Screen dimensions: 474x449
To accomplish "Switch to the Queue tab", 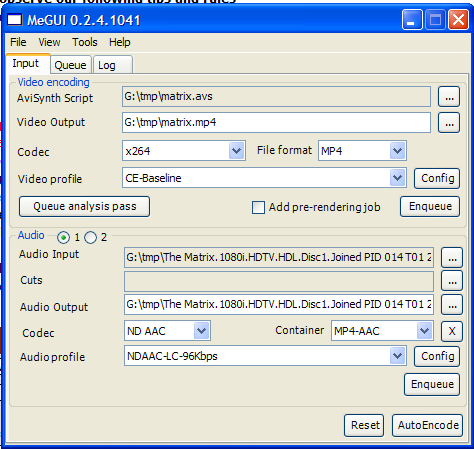I will (x=70, y=65).
